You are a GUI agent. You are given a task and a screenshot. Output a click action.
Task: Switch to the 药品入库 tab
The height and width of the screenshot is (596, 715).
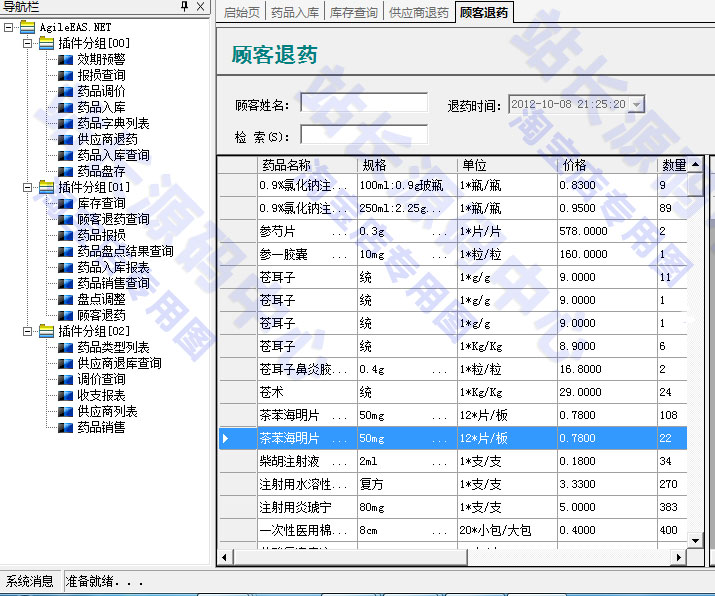295,13
